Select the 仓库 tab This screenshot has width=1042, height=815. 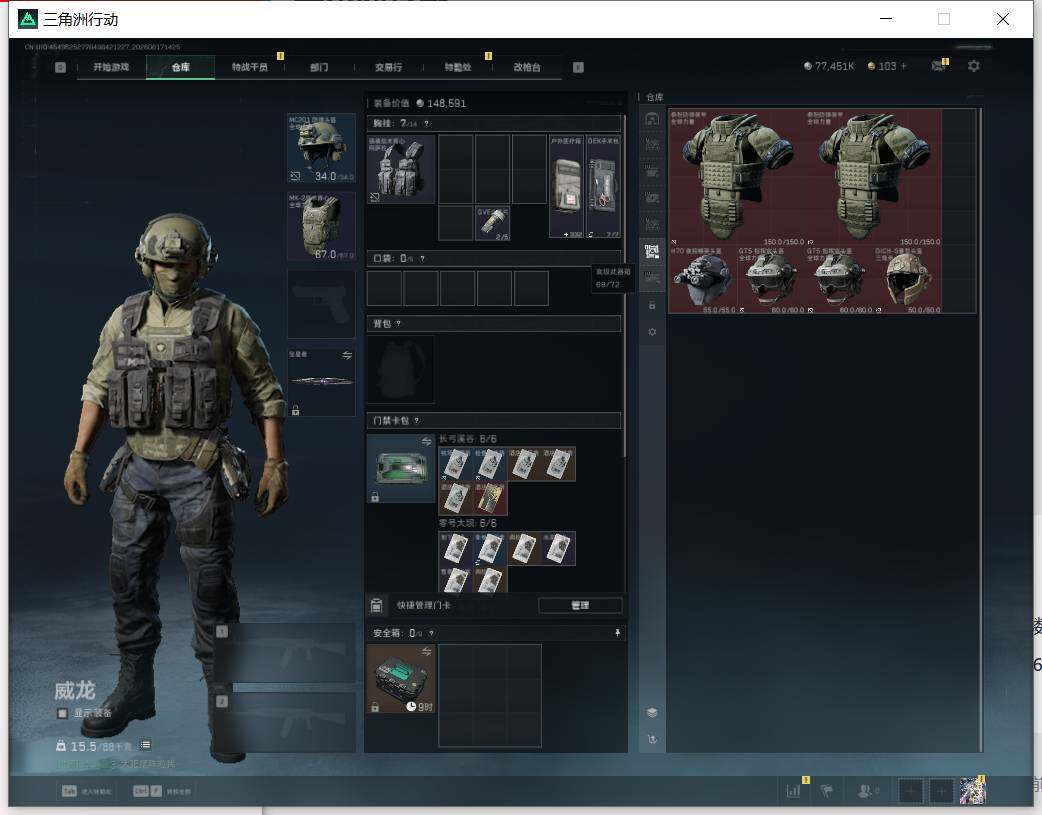[180, 67]
